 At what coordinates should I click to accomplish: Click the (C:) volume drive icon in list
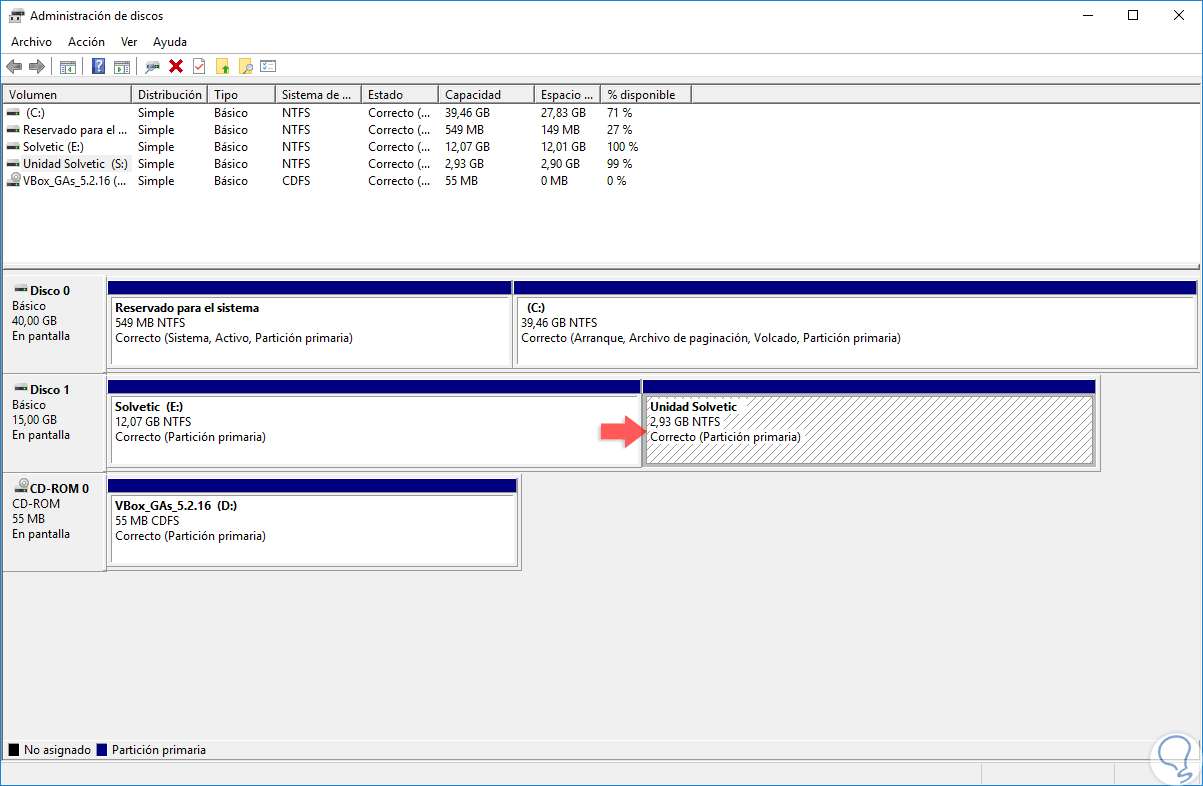13,113
